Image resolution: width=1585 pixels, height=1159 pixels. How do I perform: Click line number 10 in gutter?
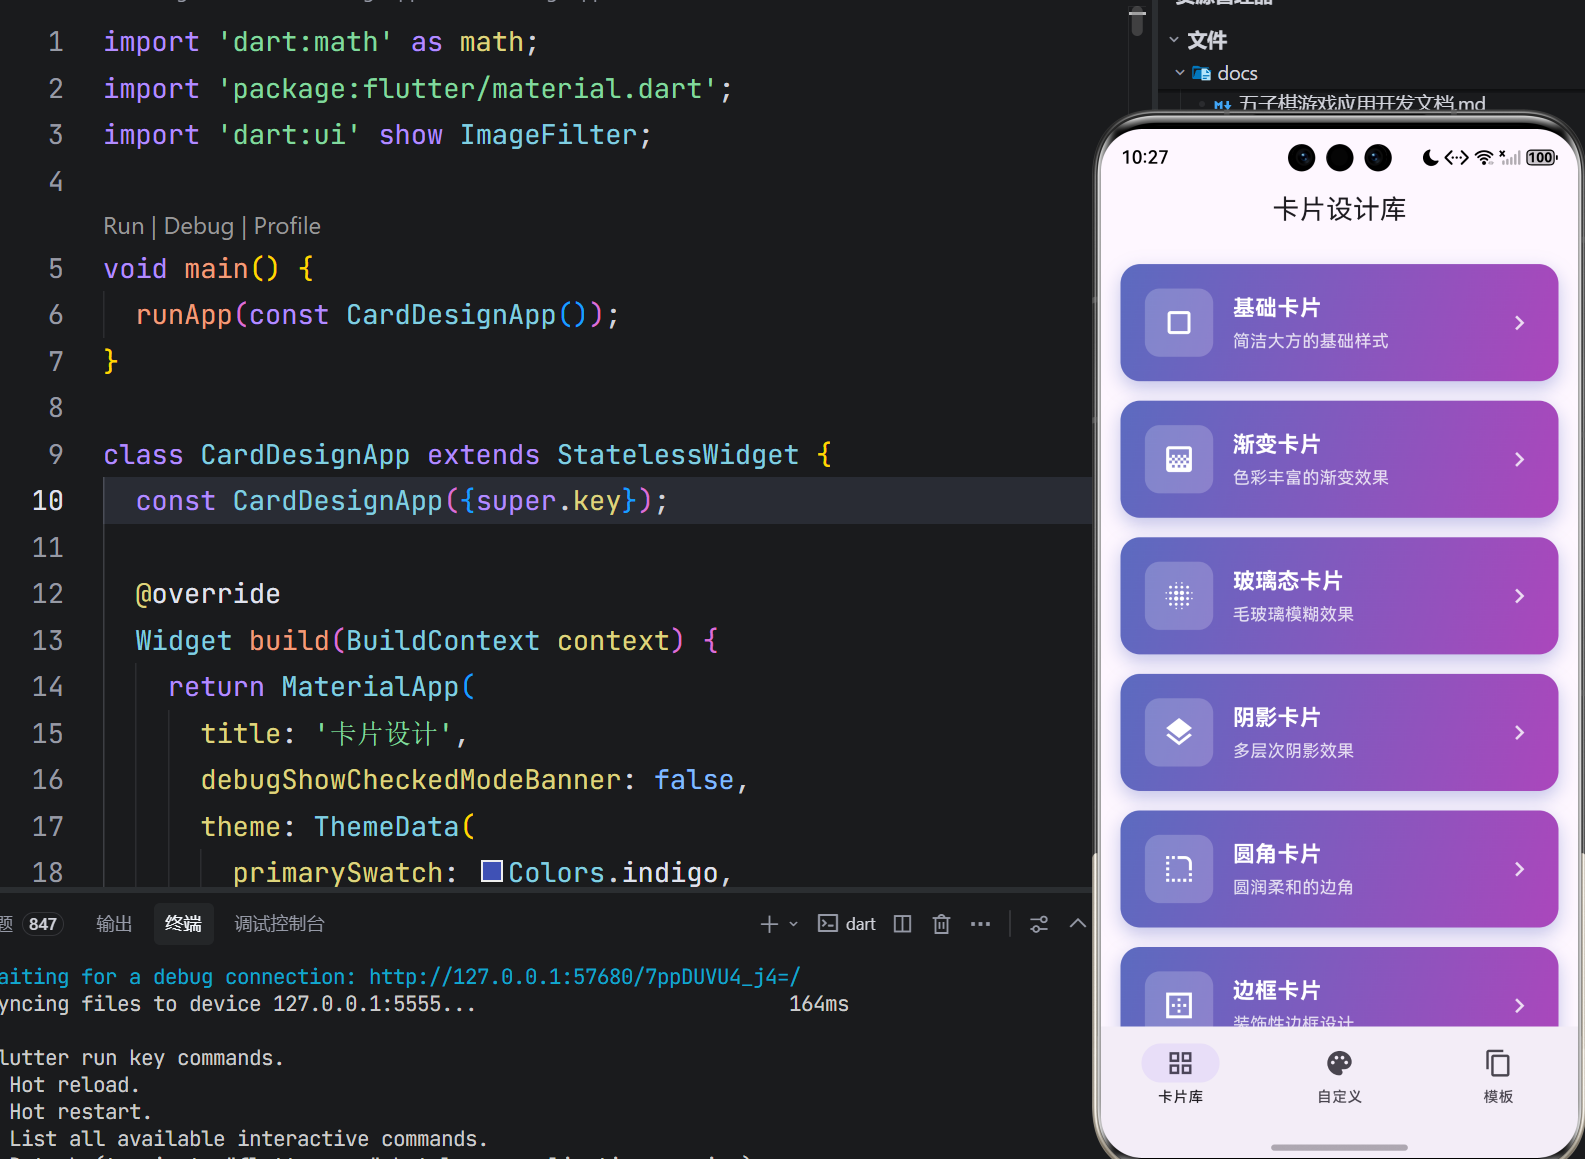(47, 500)
